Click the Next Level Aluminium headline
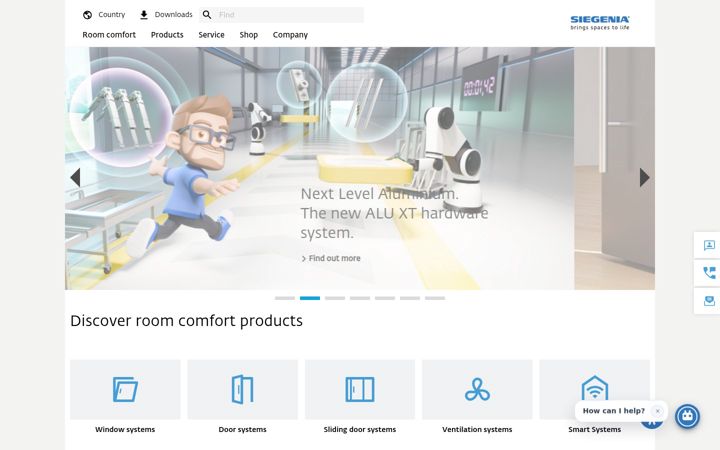720x450 pixels. coord(394,213)
